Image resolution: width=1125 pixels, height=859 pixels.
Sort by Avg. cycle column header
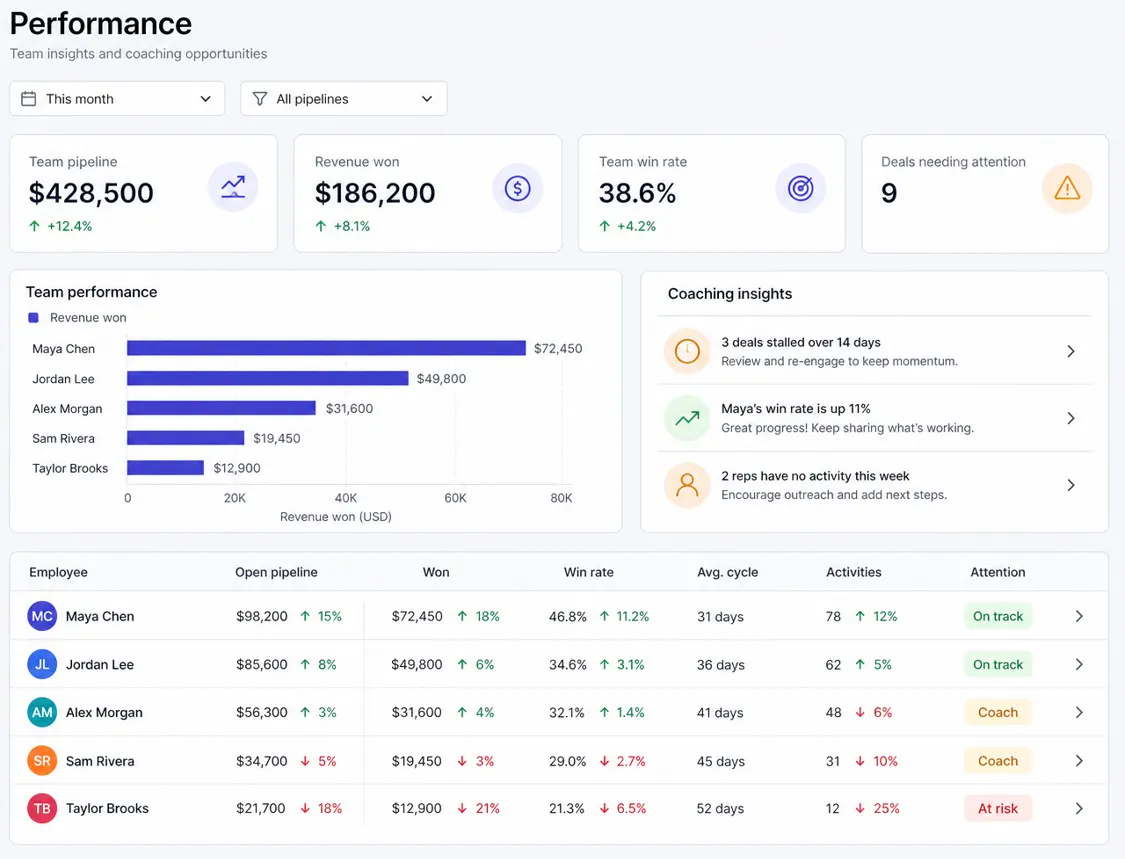pos(728,572)
